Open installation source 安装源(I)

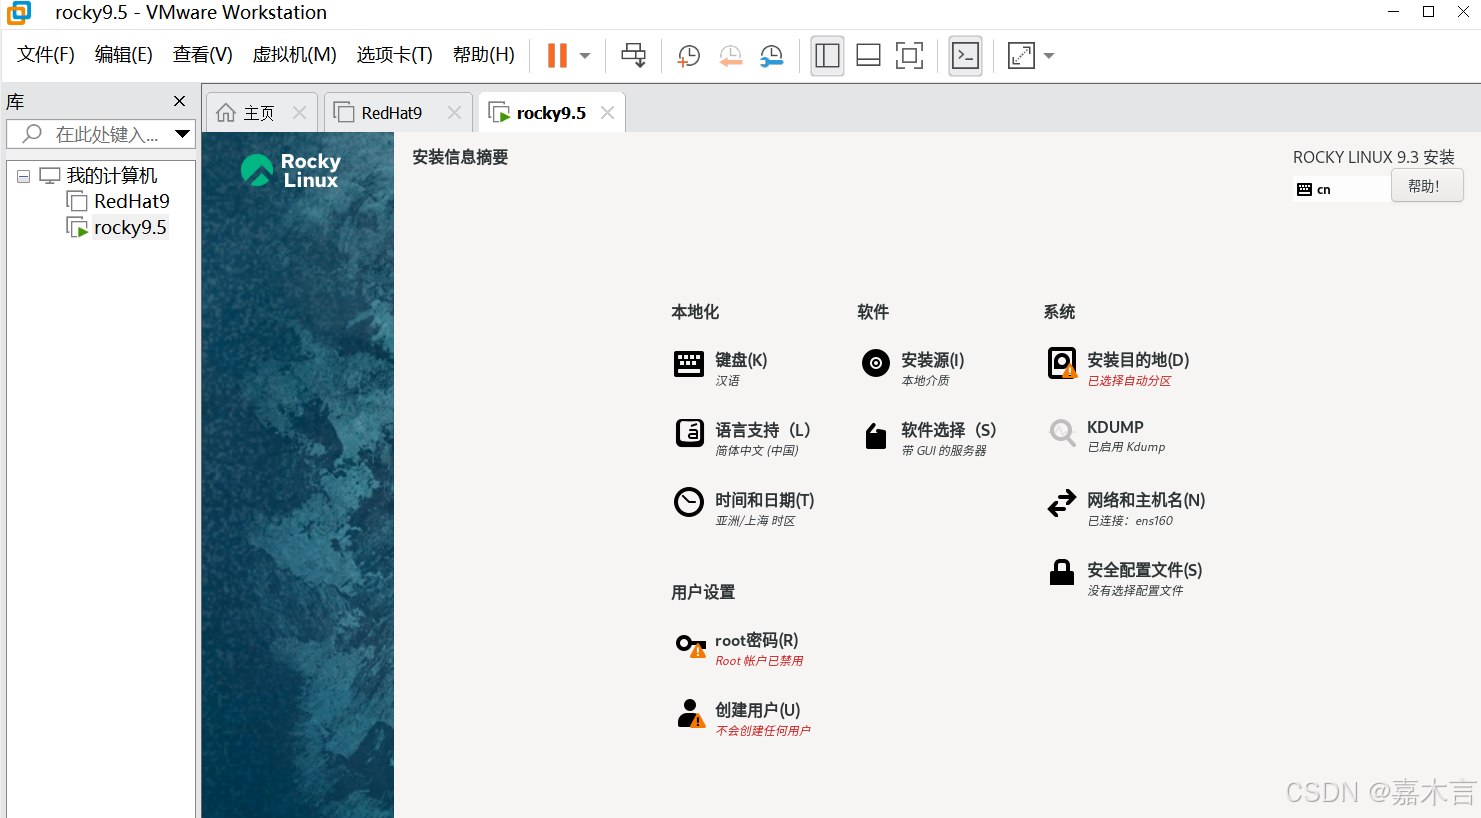point(912,368)
